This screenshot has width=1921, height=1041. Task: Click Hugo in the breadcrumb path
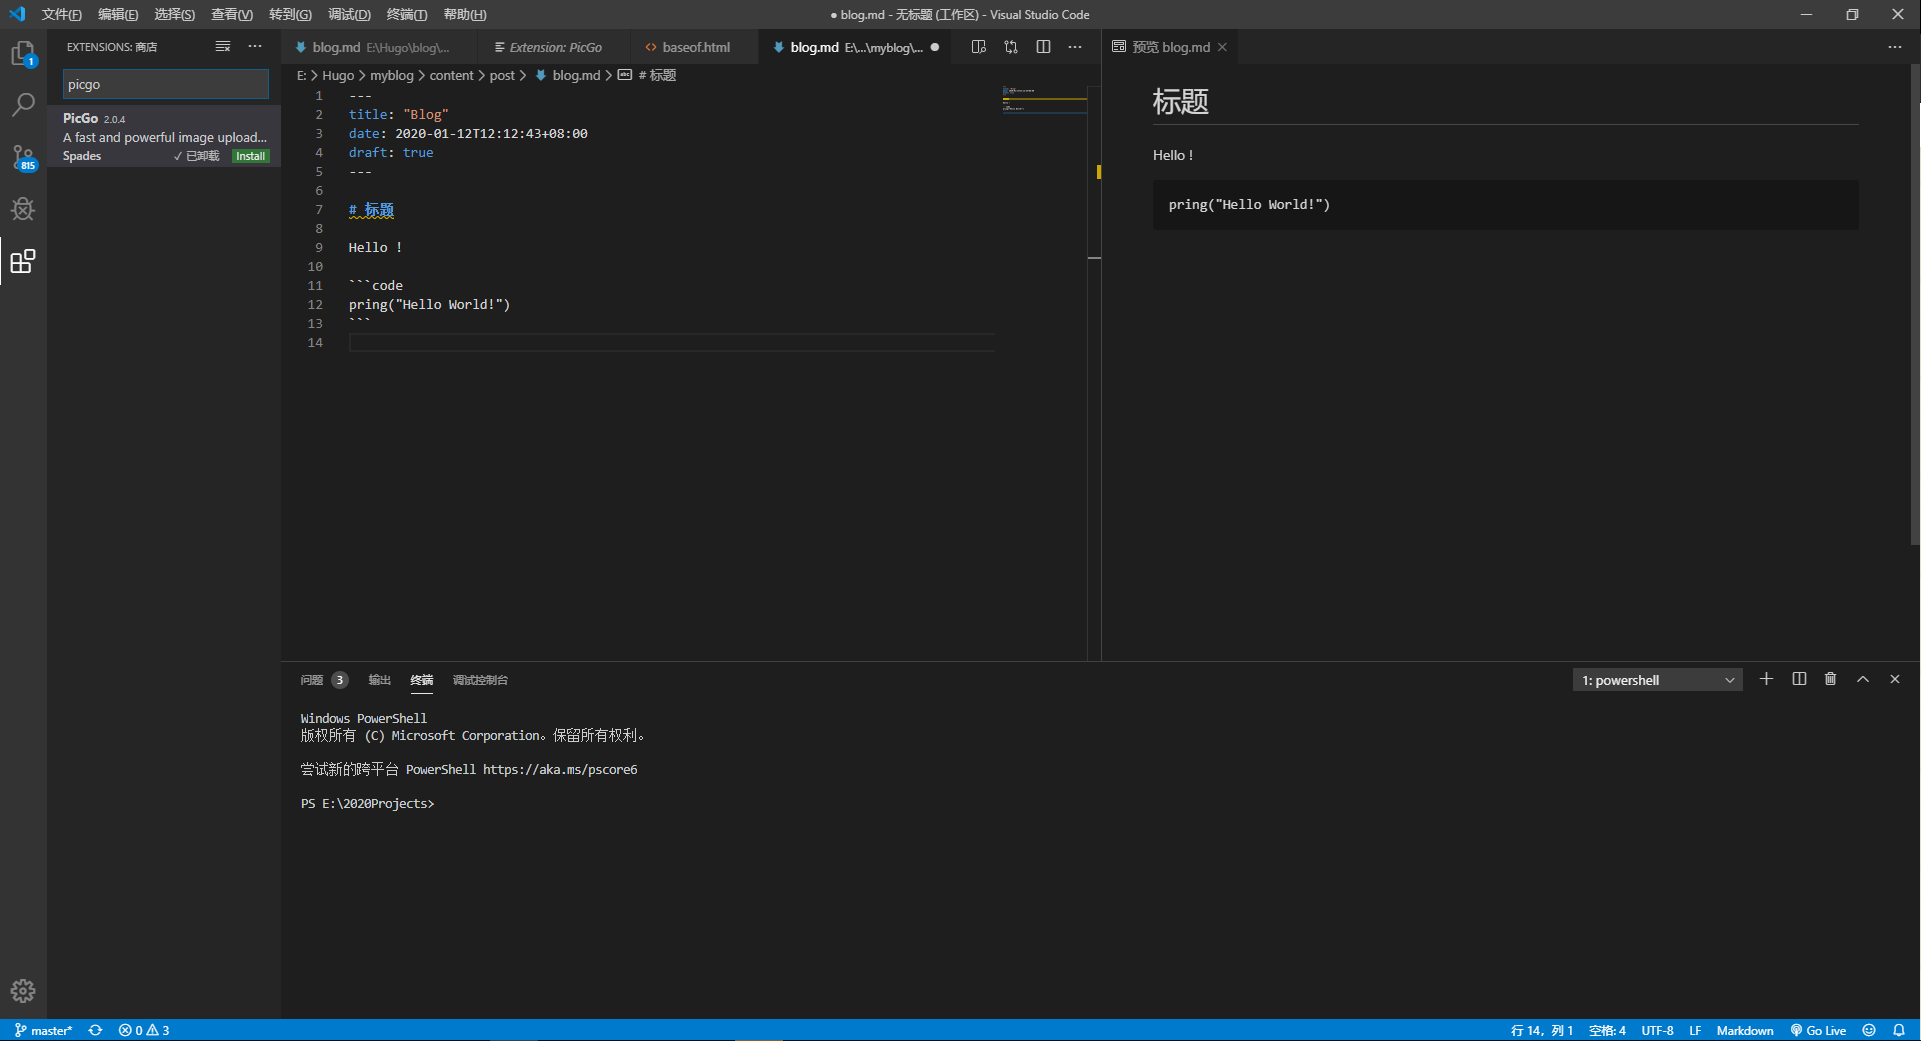338,75
